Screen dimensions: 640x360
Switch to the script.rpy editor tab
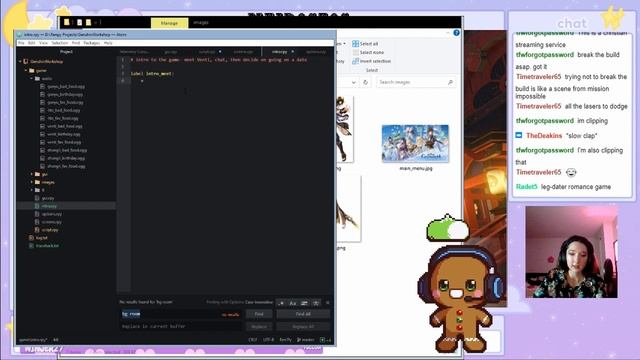pos(207,52)
